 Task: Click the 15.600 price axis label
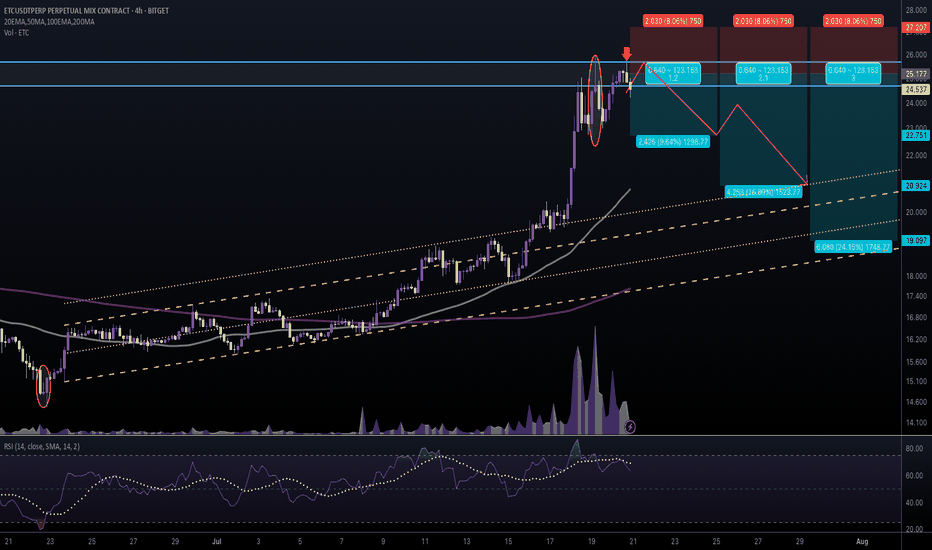coord(916,362)
